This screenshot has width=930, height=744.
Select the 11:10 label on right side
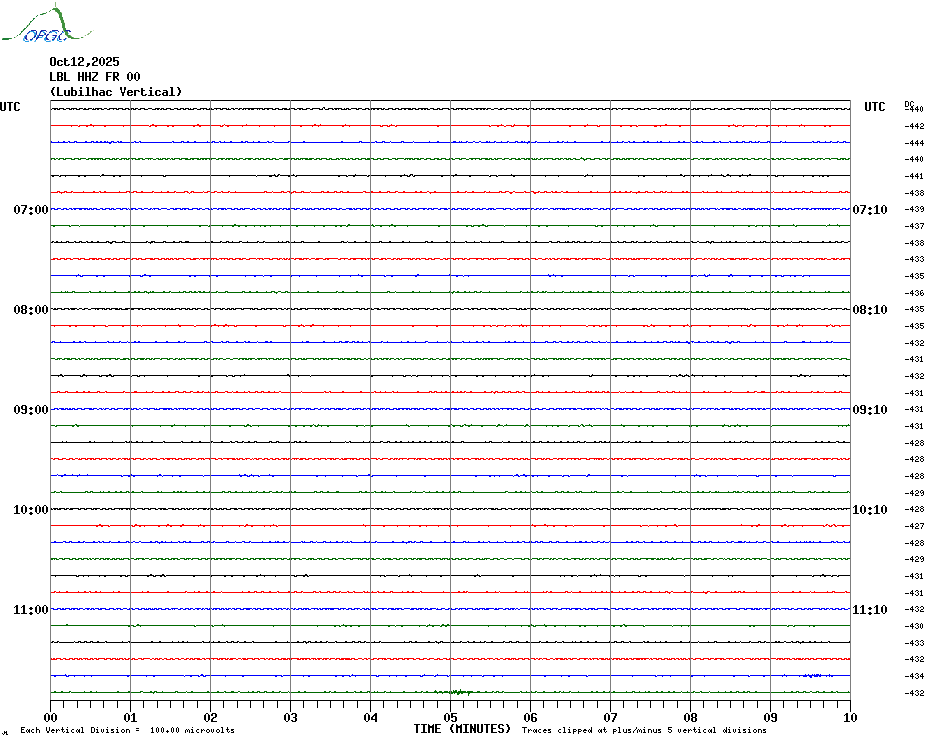click(x=869, y=610)
